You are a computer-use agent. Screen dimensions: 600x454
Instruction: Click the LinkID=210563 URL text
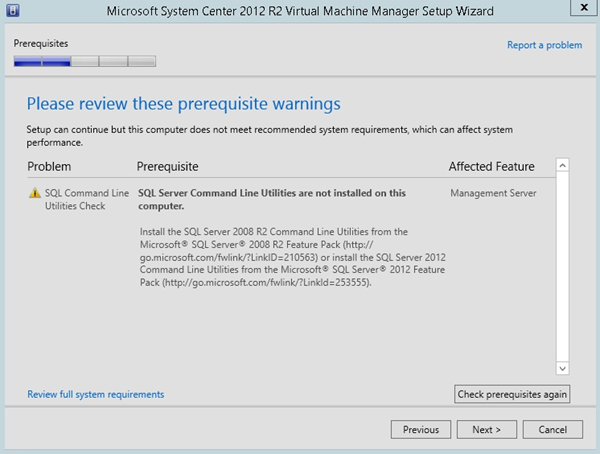[x=229, y=257]
